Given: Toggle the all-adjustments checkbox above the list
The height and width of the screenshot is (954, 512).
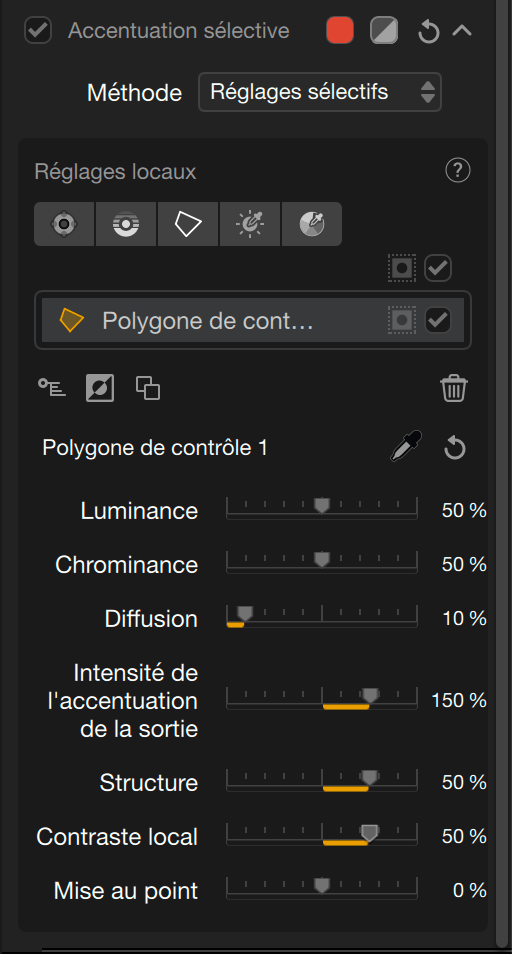Looking at the screenshot, I should tap(438, 268).
